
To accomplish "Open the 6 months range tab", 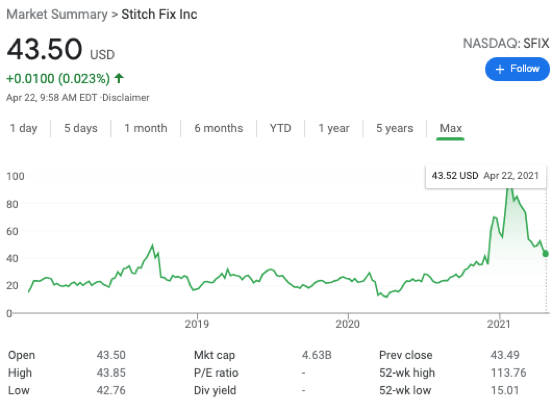I will [219, 128].
